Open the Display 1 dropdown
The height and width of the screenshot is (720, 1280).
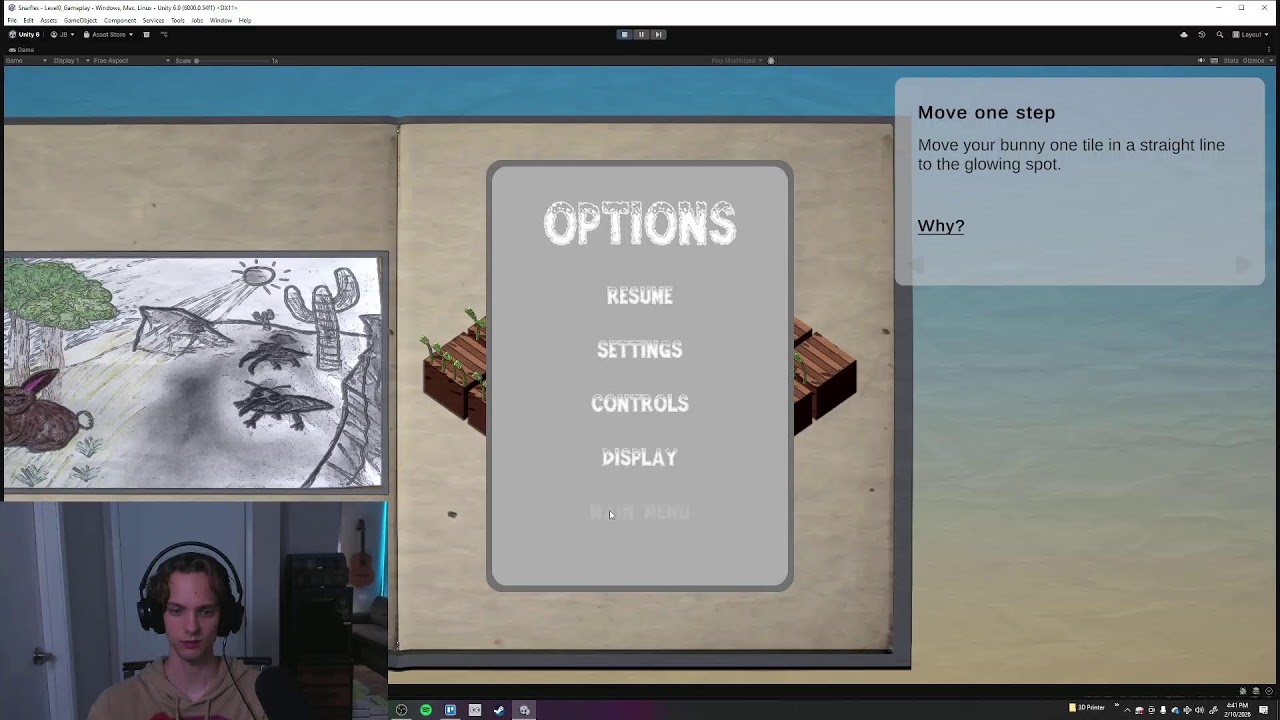(x=70, y=60)
